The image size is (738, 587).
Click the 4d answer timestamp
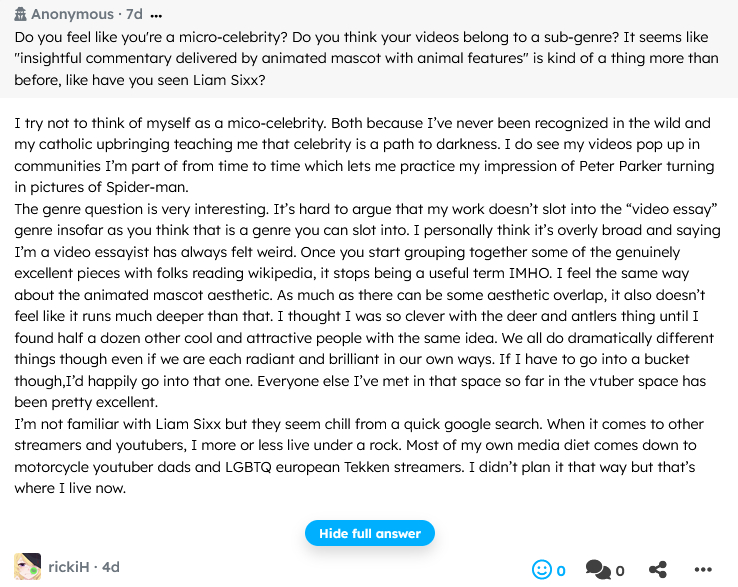109,567
